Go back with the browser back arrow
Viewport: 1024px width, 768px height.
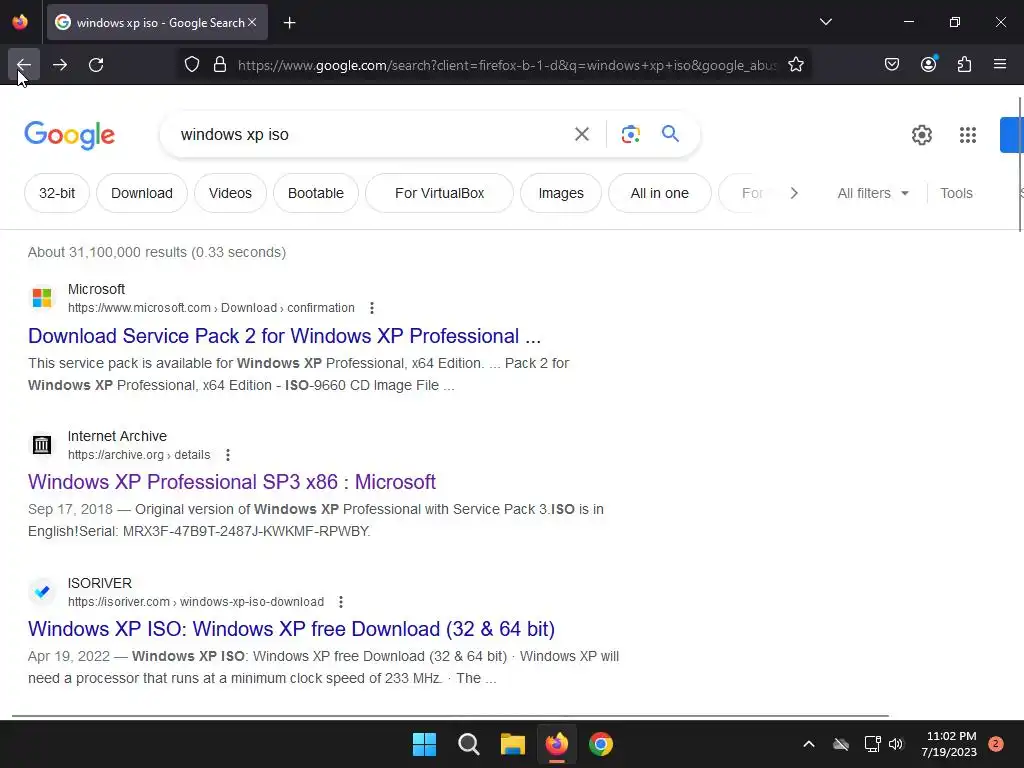click(x=24, y=65)
